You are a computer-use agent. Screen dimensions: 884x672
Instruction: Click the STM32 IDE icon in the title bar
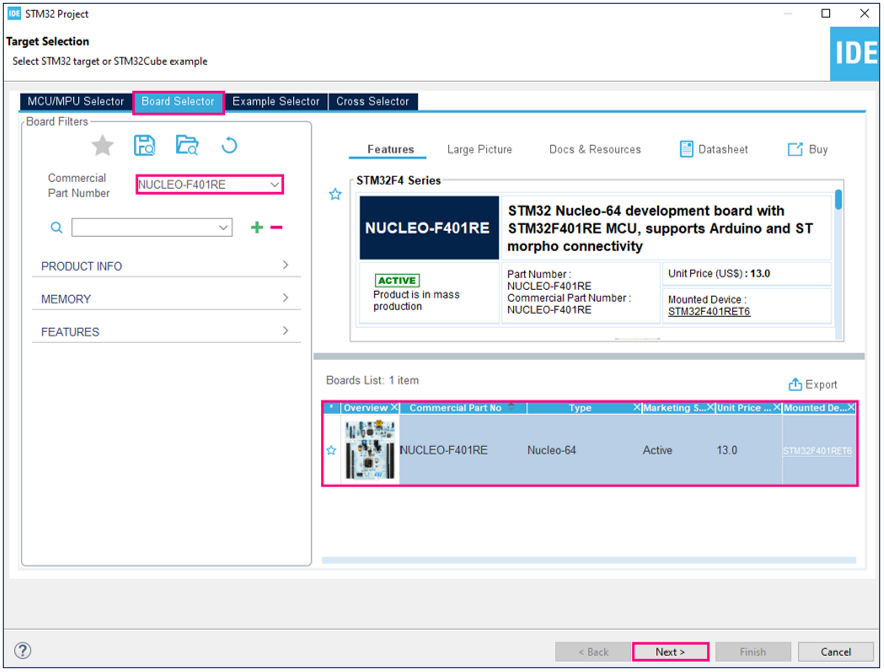tap(14, 14)
